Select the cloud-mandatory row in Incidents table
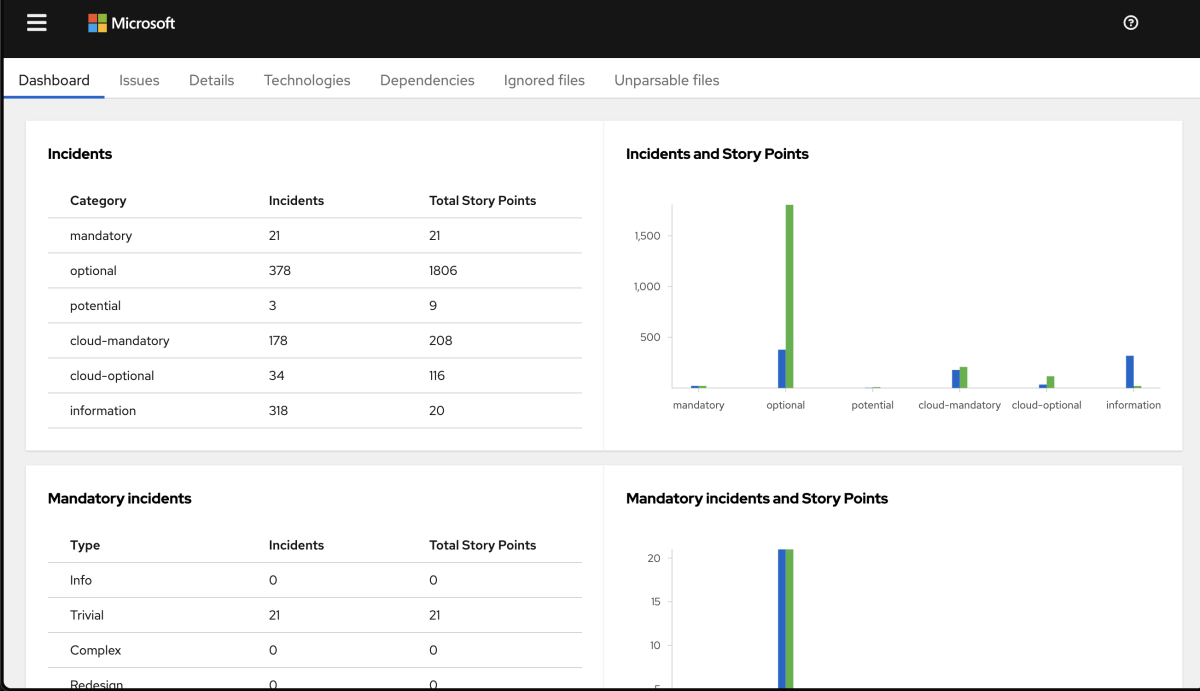 click(x=315, y=341)
